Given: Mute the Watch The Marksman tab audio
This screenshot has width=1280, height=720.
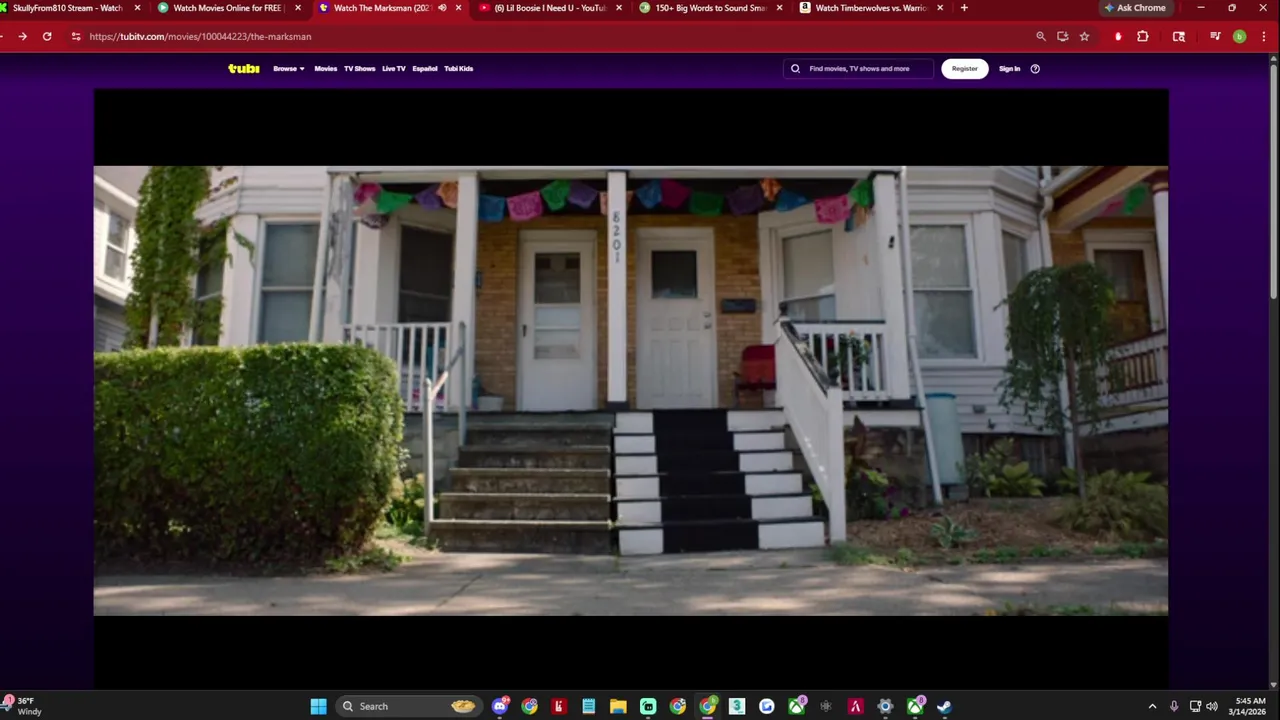Looking at the screenshot, I should click(442, 8).
